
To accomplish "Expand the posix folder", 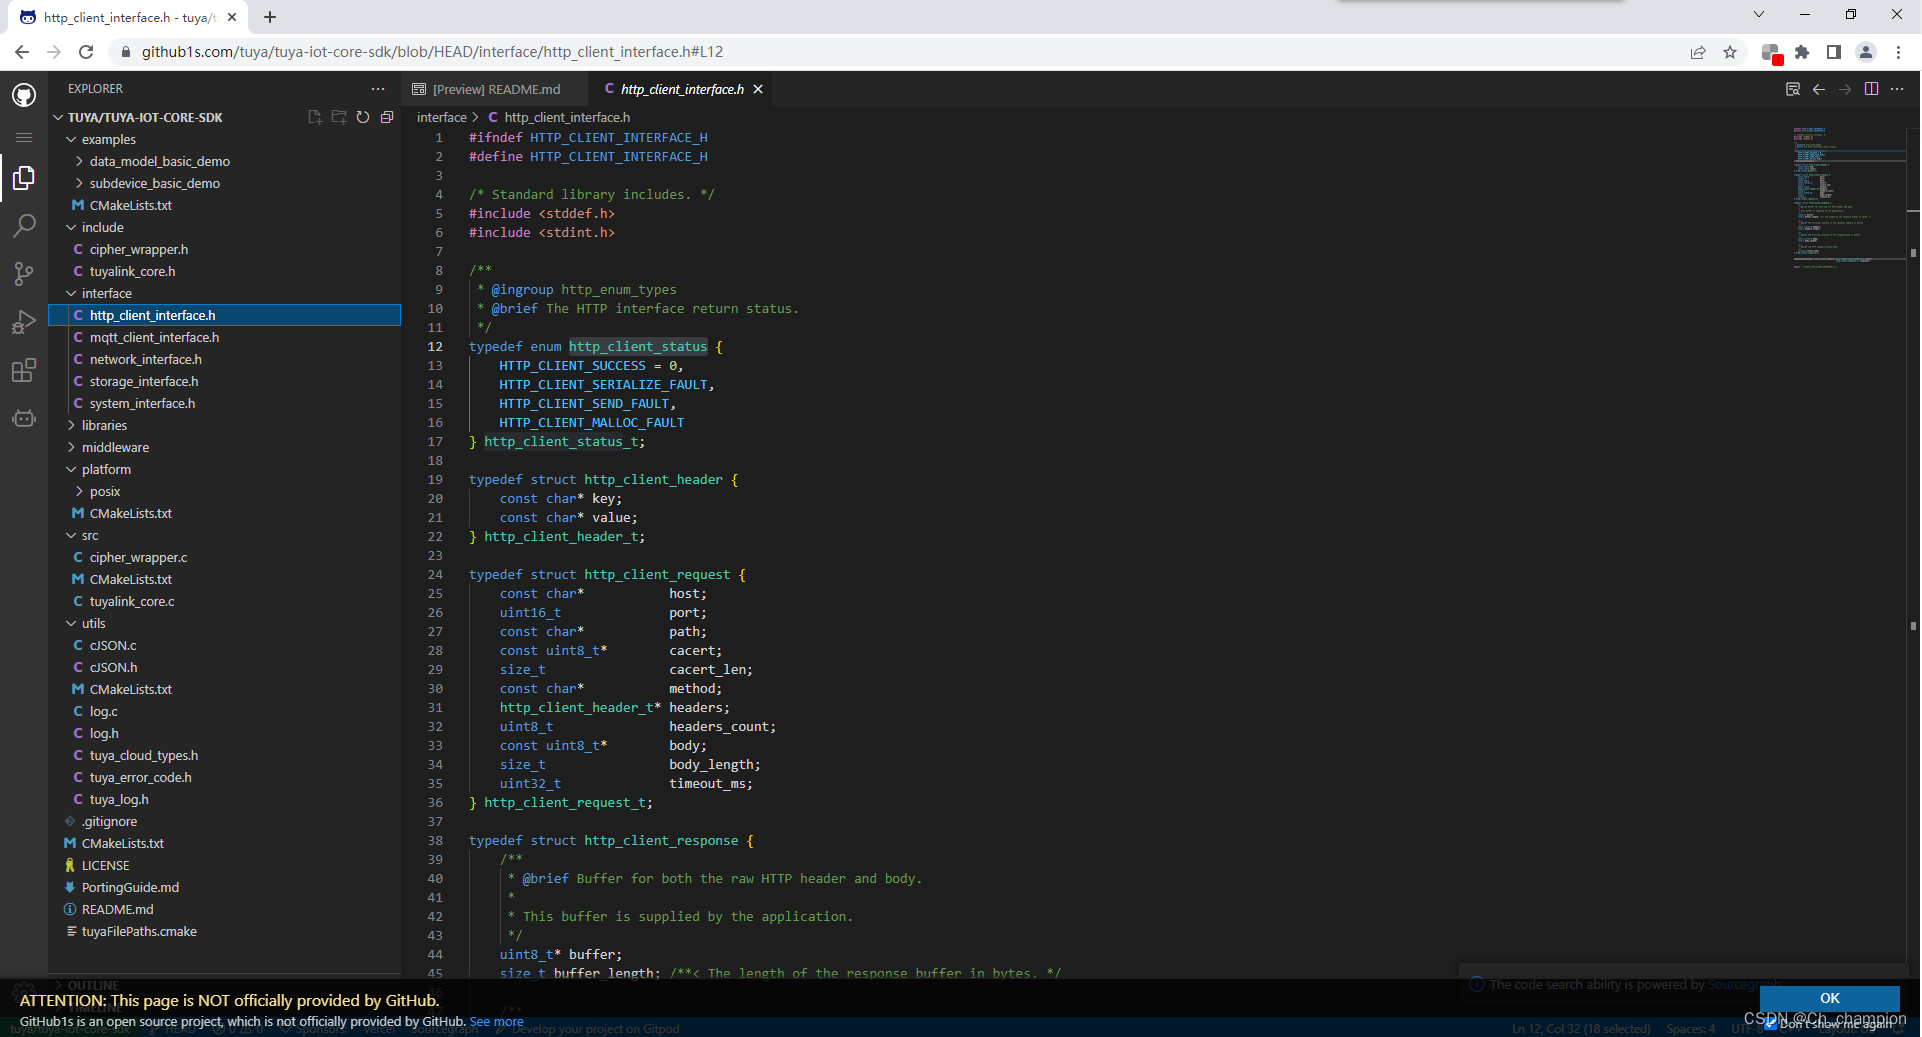I will [x=79, y=491].
